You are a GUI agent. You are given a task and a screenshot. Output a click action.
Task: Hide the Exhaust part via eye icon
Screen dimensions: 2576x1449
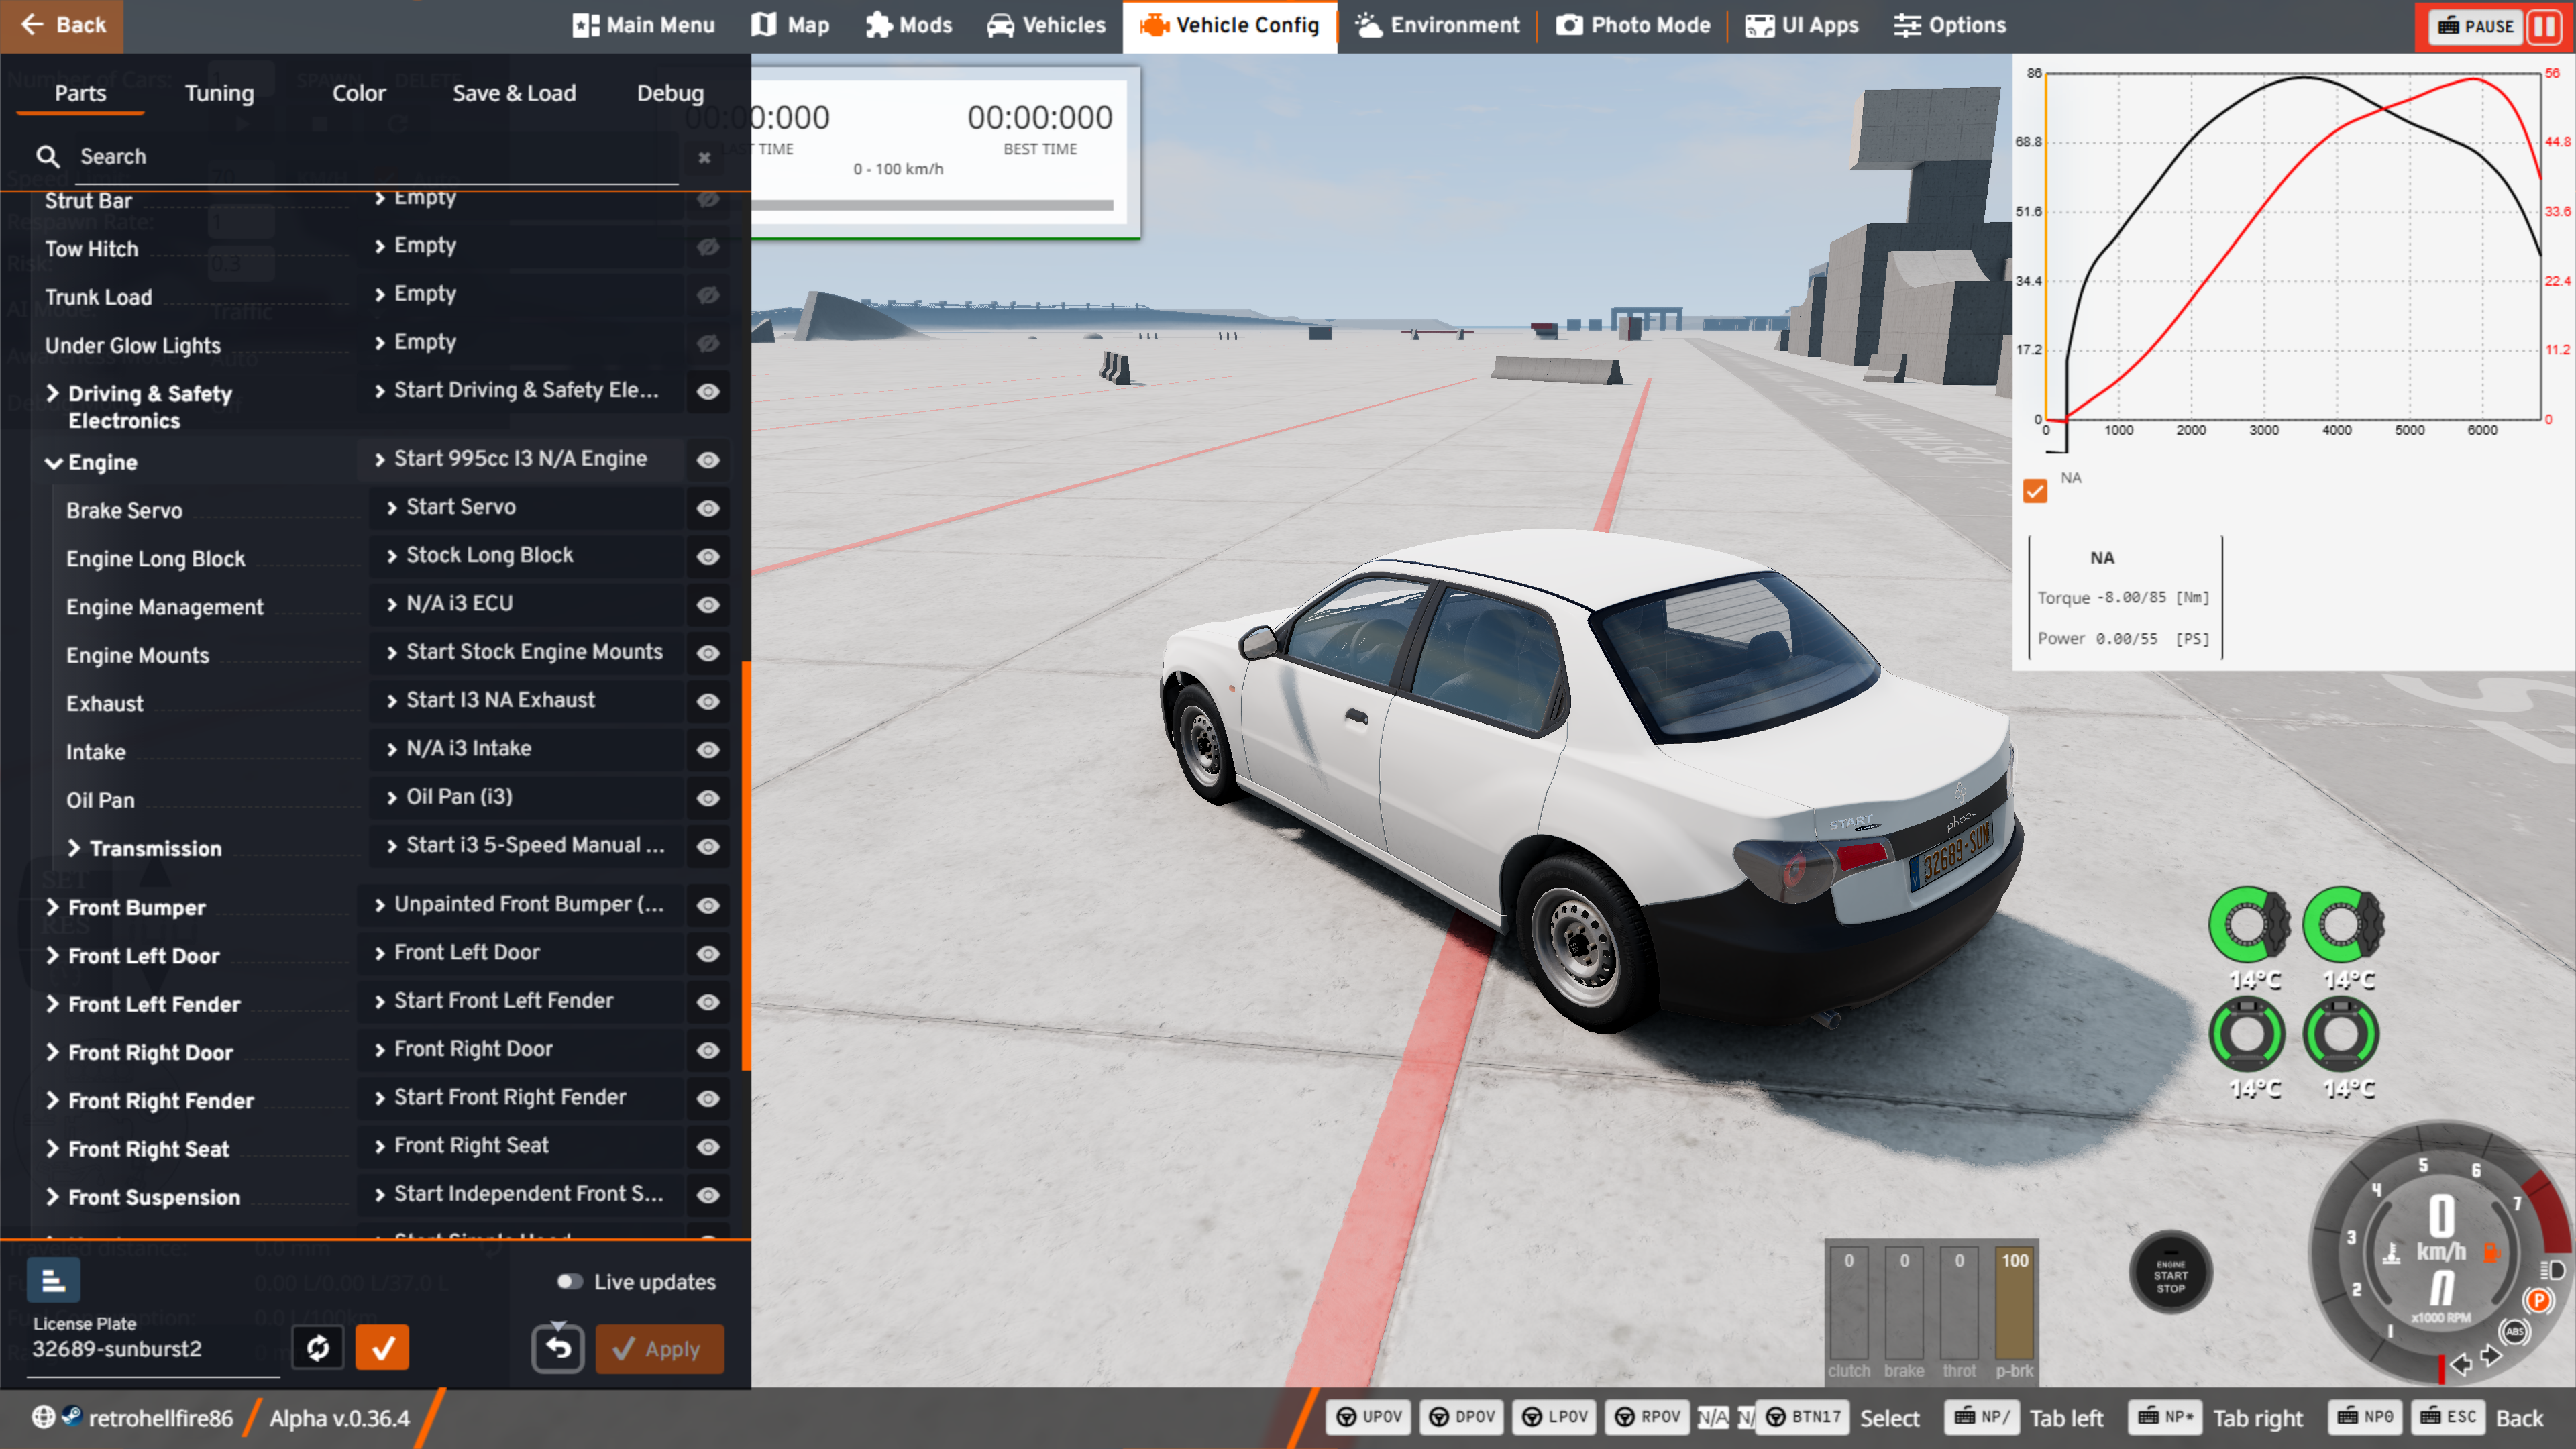708,701
